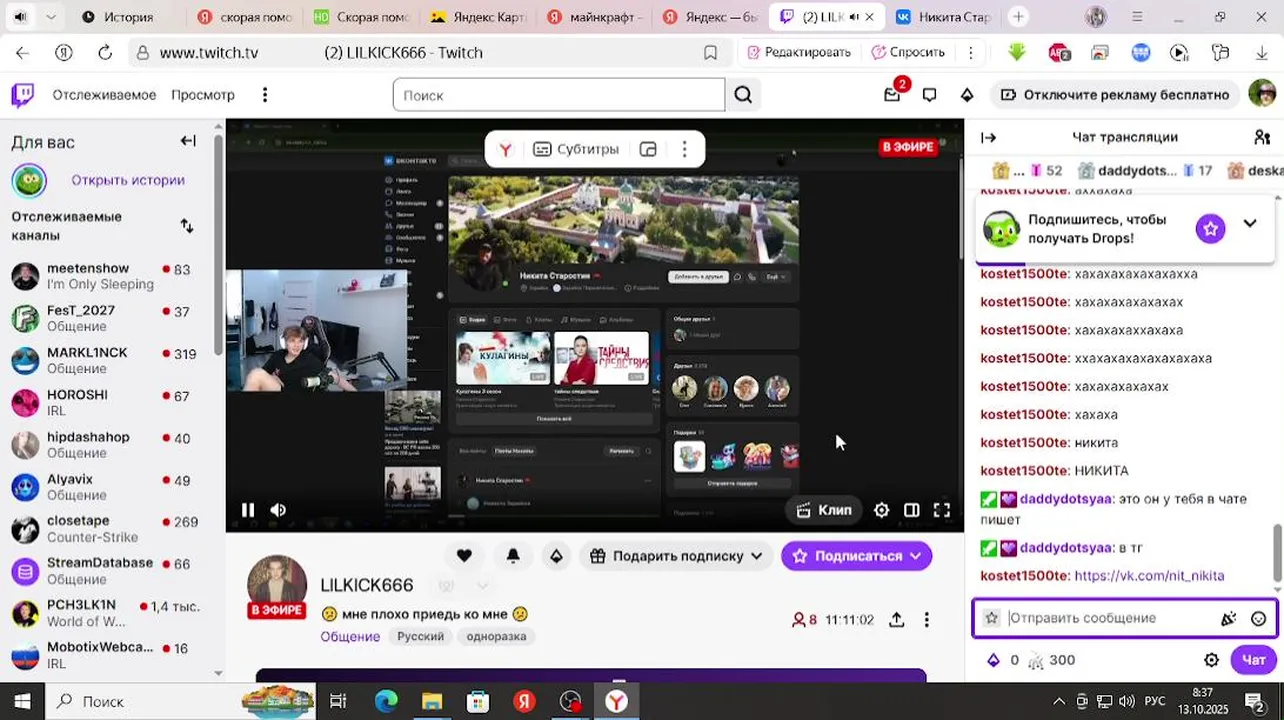Collapse the left sidebar arrow icon
The image size is (1284, 720).
(188, 141)
